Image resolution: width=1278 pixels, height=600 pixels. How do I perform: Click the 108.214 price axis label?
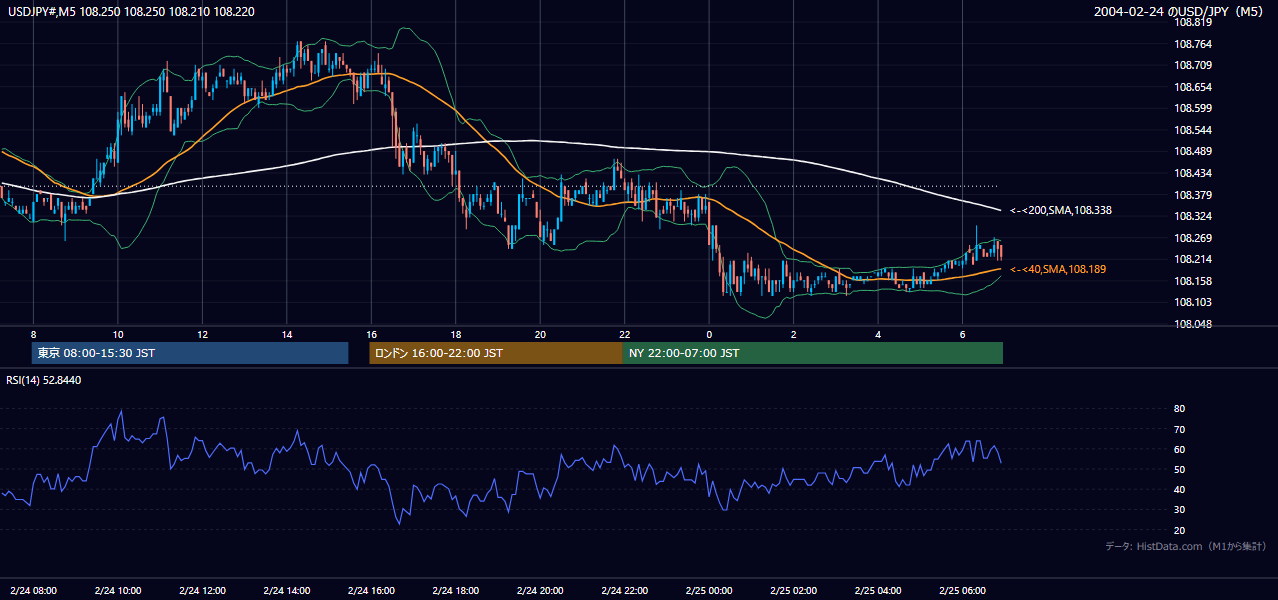(1192, 260)
